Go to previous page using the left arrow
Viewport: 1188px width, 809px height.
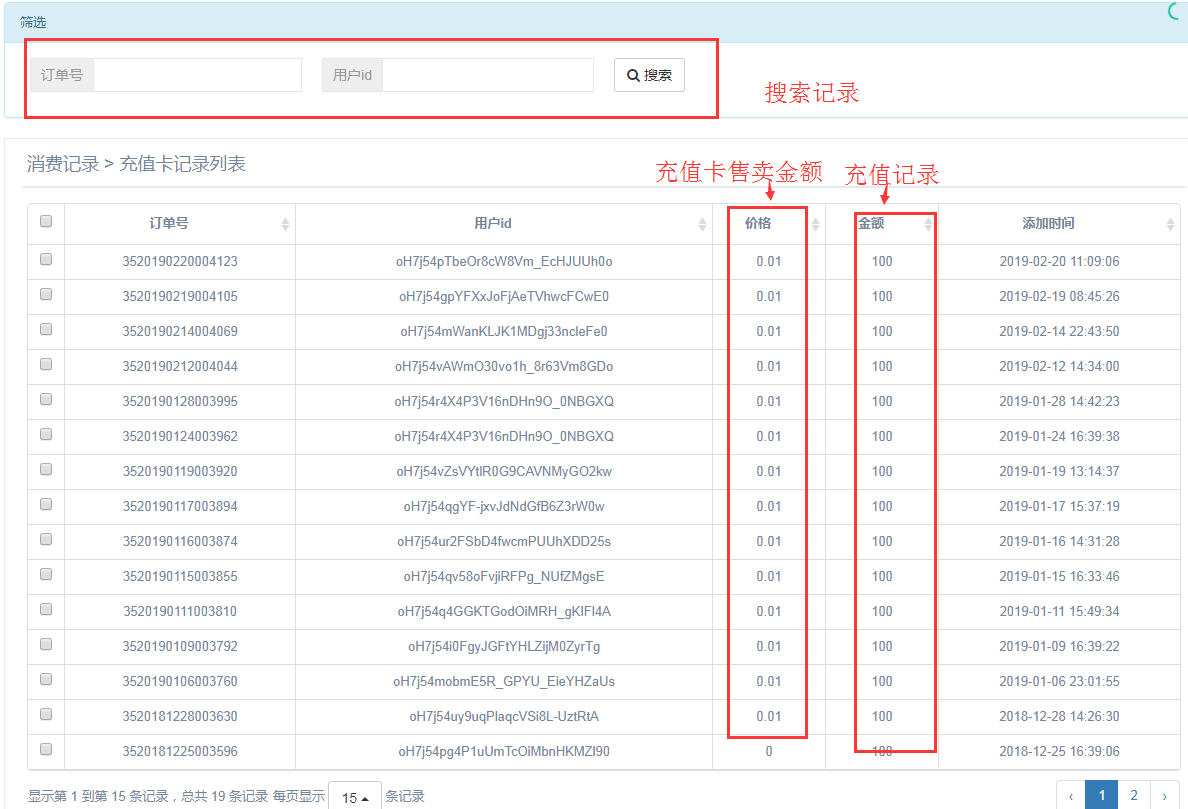coord(1071,796)
